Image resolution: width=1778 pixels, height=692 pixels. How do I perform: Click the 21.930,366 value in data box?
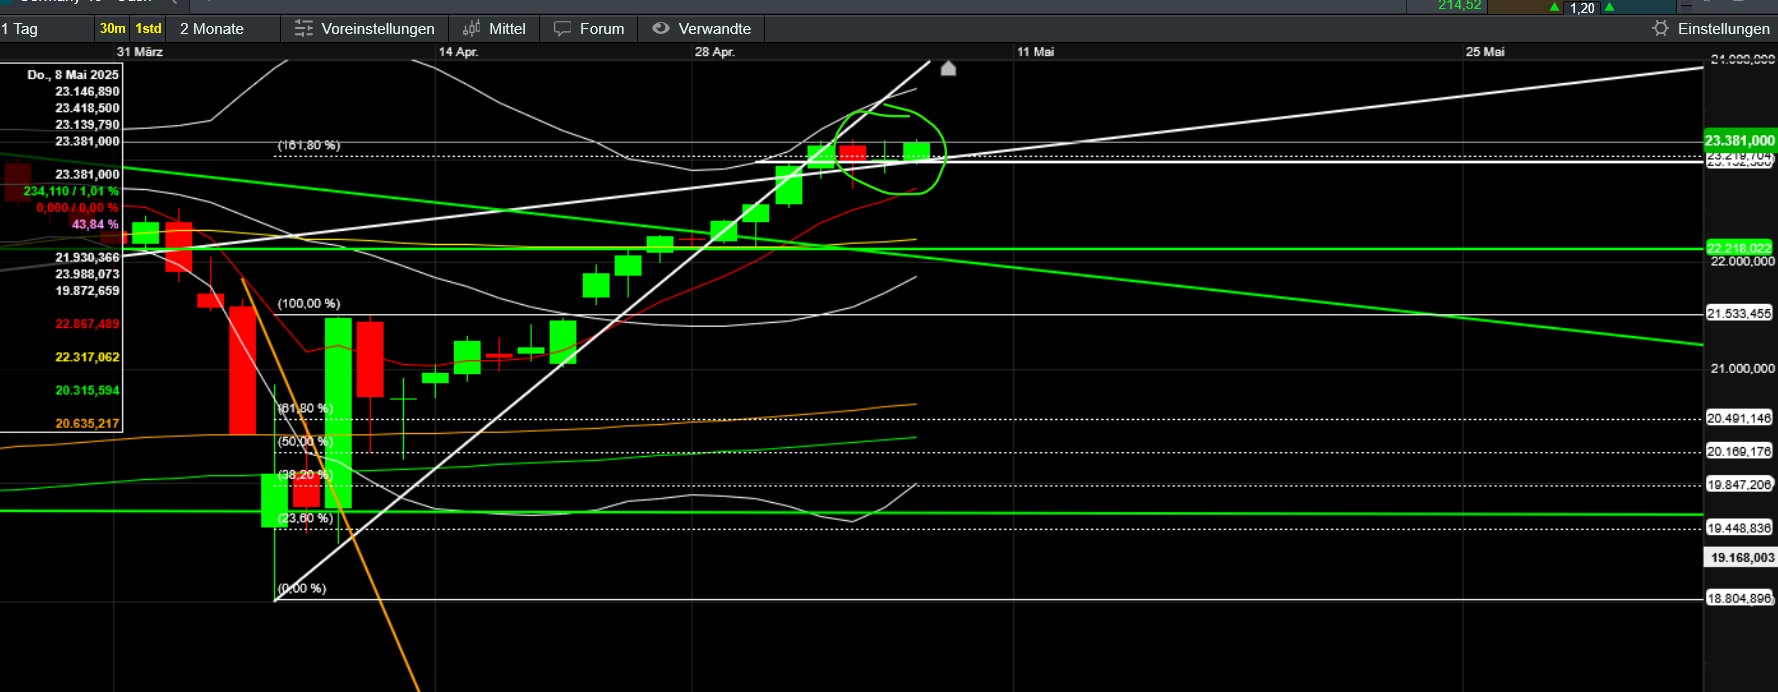87,258
